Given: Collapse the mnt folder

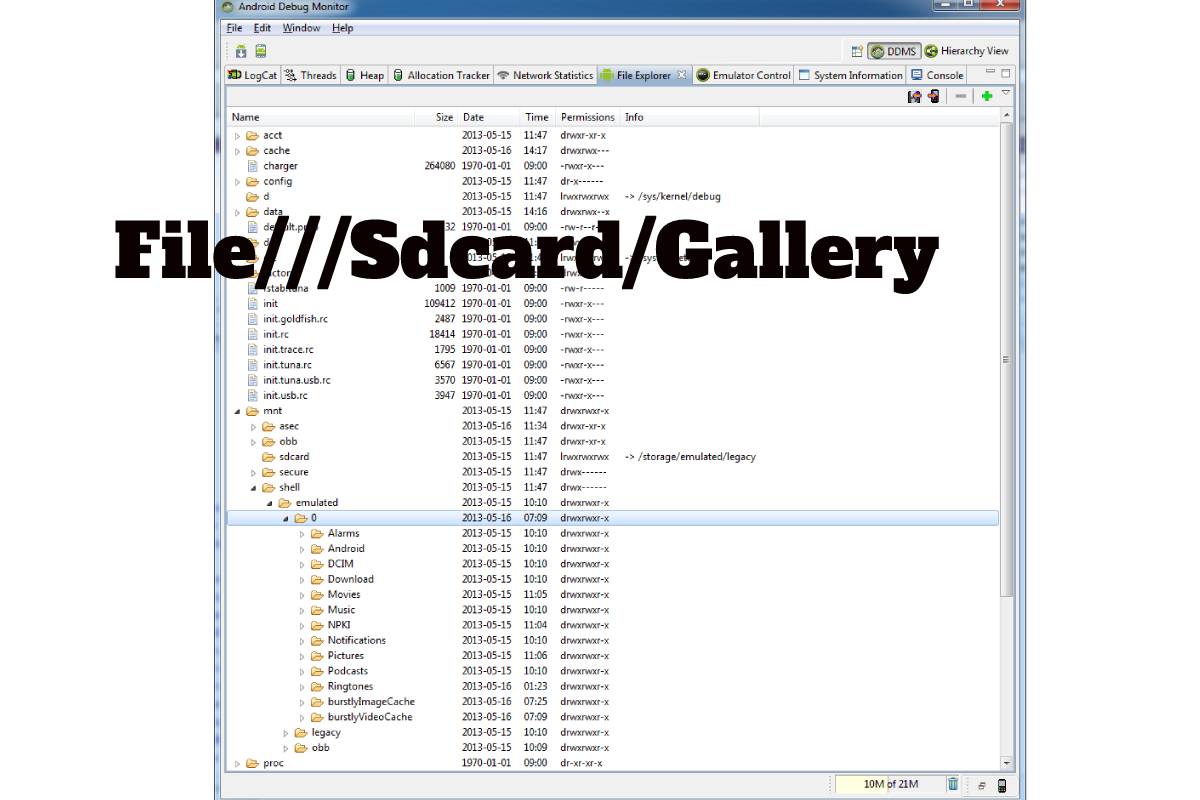Looking at the screenshot, I should (238, 411).
